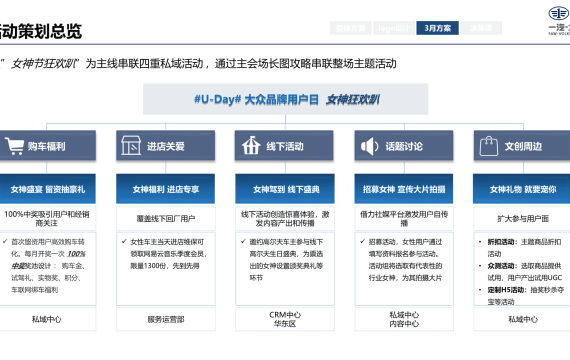Click the text 行业女神，为其拍摄大片
570x360 pixels.
(405, 278)
